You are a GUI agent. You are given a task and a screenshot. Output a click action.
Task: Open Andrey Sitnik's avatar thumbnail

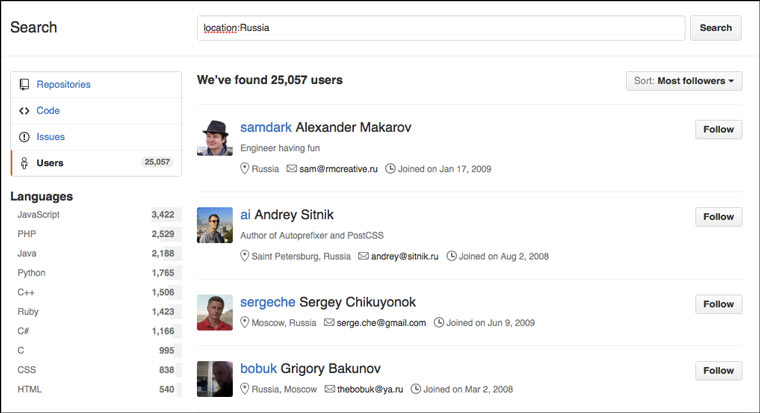(x=215, y=225)
